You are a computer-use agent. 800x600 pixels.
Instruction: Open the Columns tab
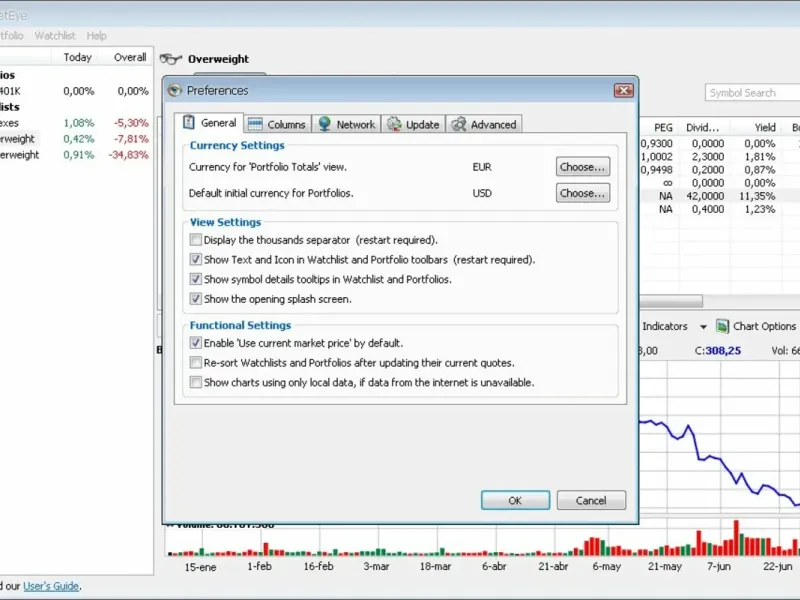click(278, 124)
